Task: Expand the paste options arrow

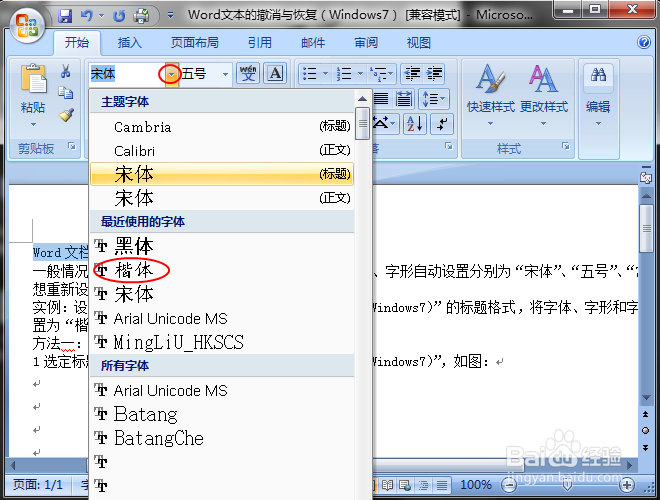Action: 33,125
